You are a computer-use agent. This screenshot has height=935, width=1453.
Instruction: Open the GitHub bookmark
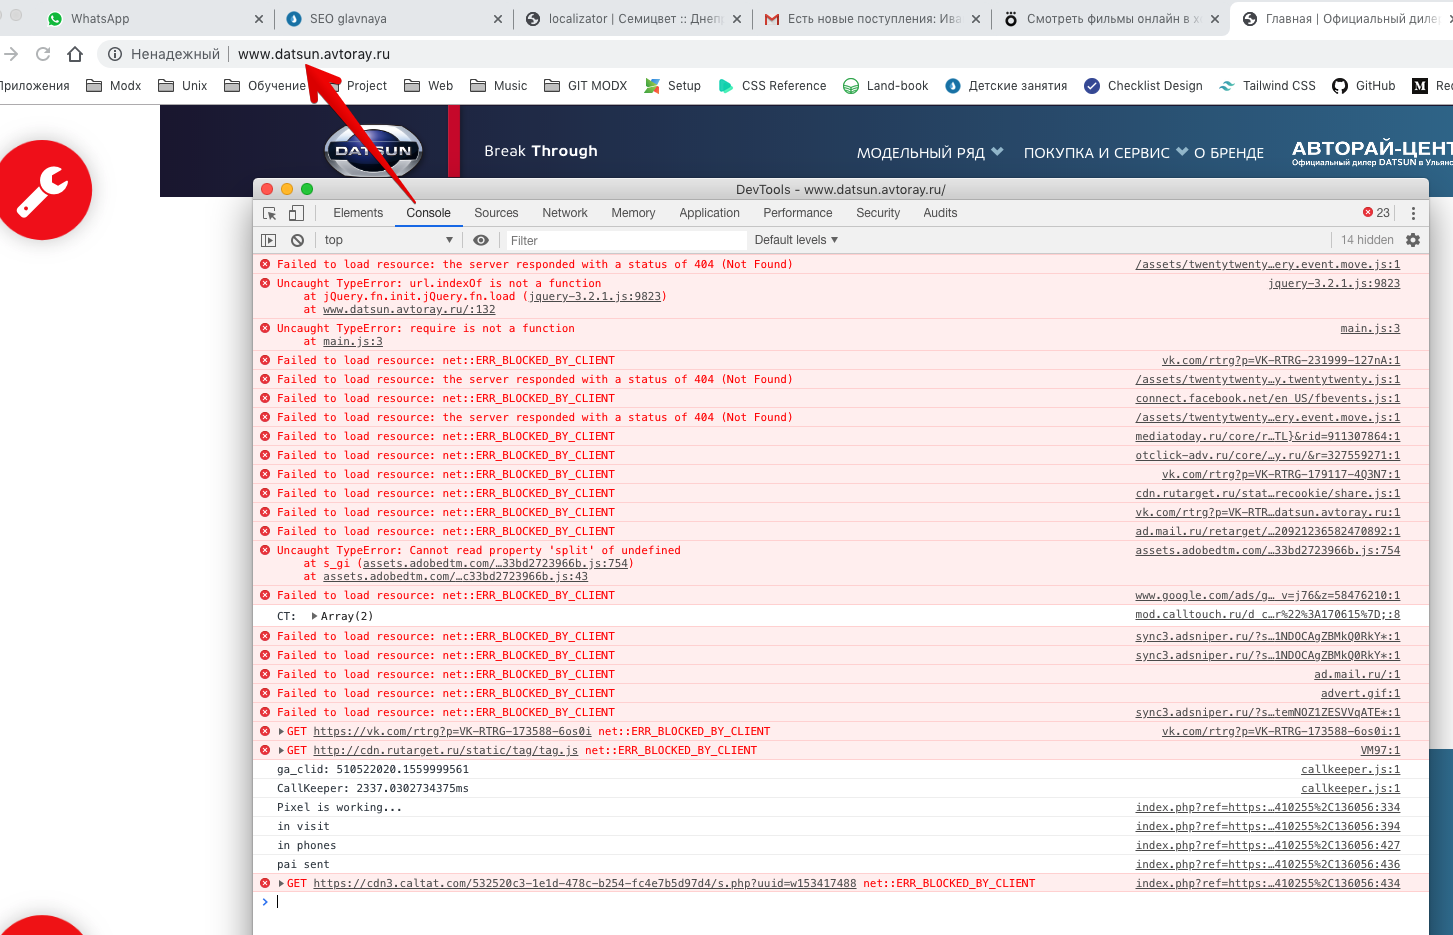click(x=1364, y=86)
